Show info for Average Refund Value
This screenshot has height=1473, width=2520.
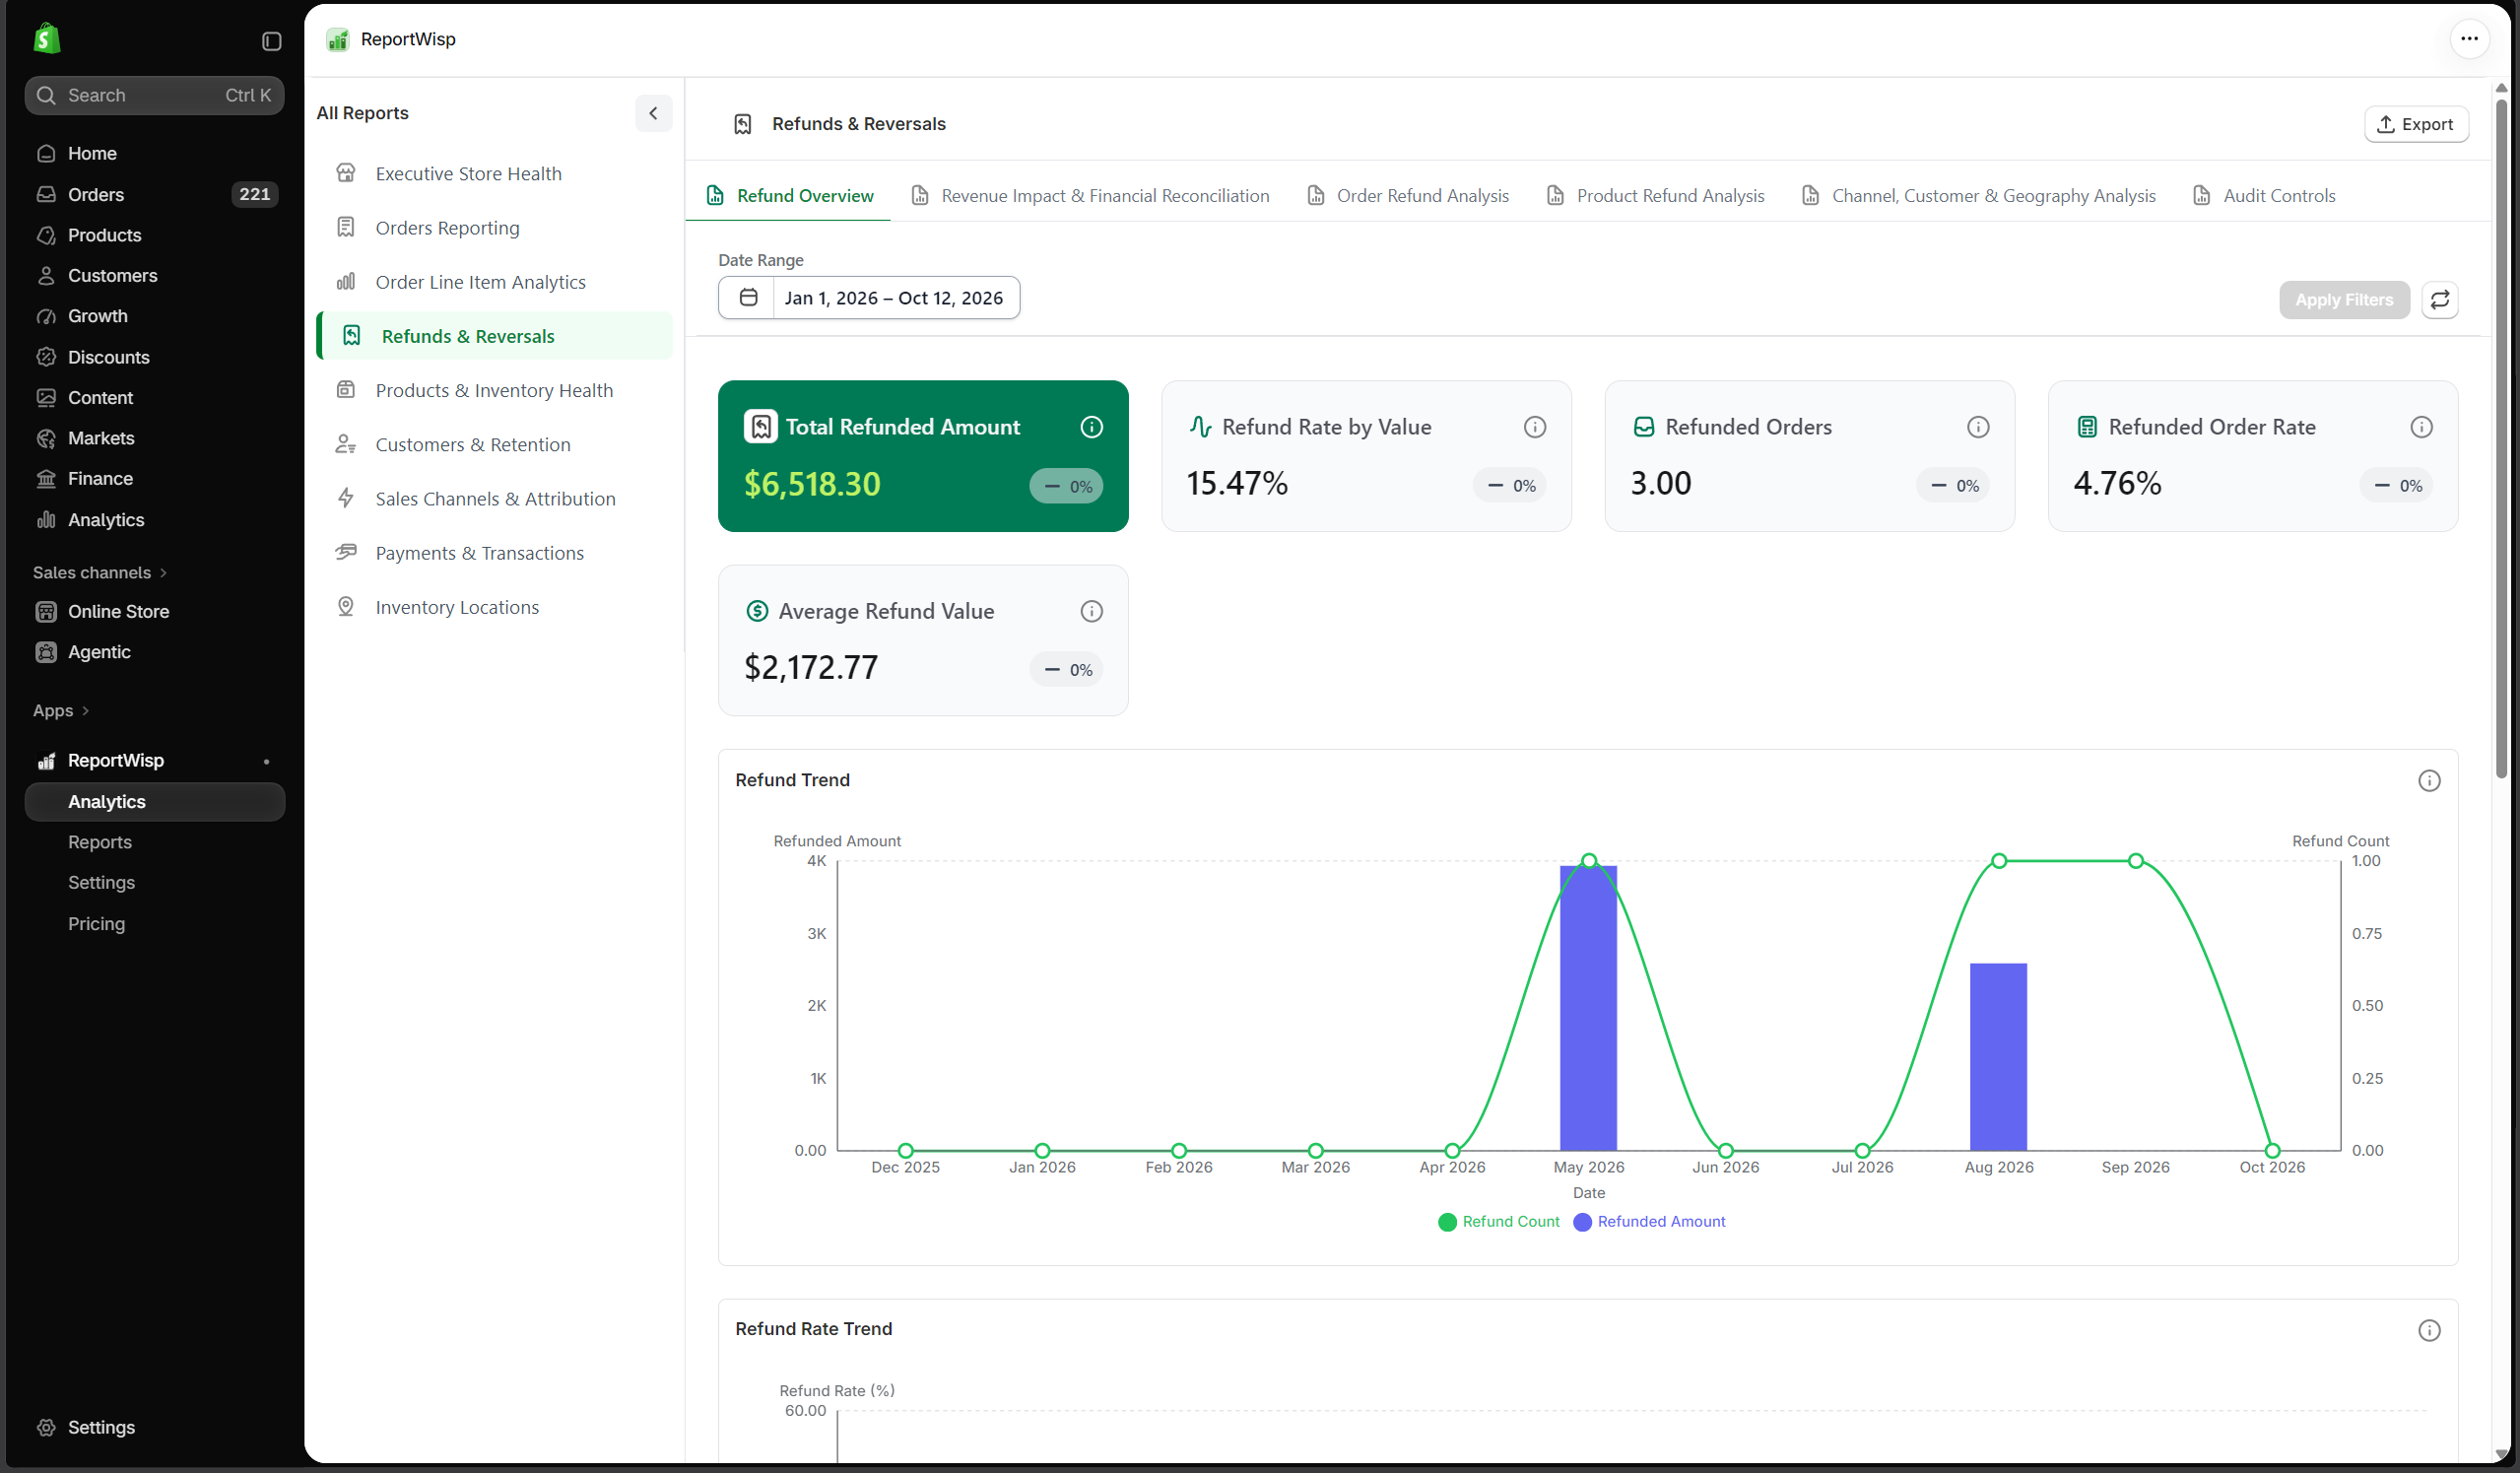pos(1091,611)
